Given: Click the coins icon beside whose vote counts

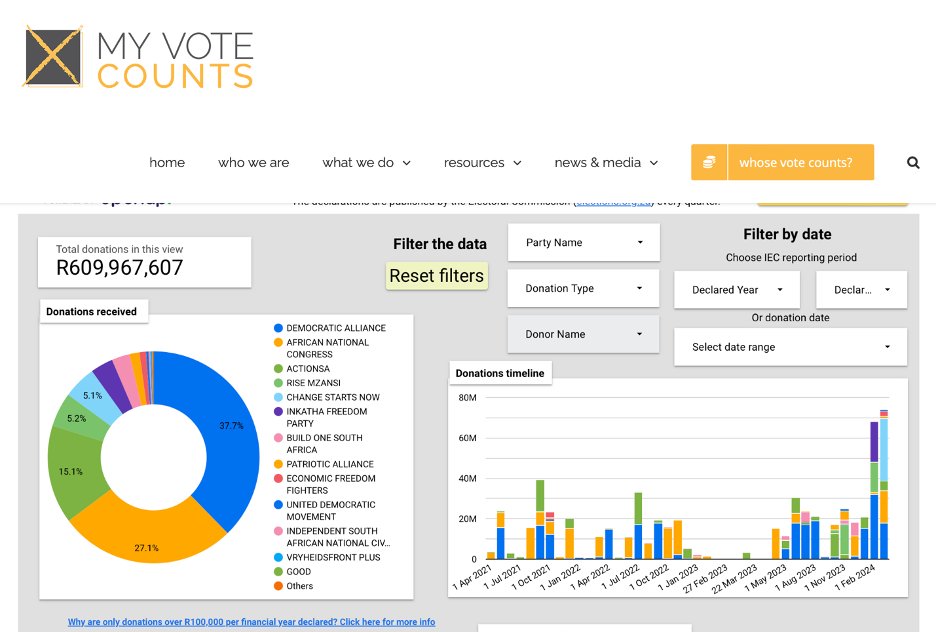Looking at the screenshot, I should coord(709,162).
